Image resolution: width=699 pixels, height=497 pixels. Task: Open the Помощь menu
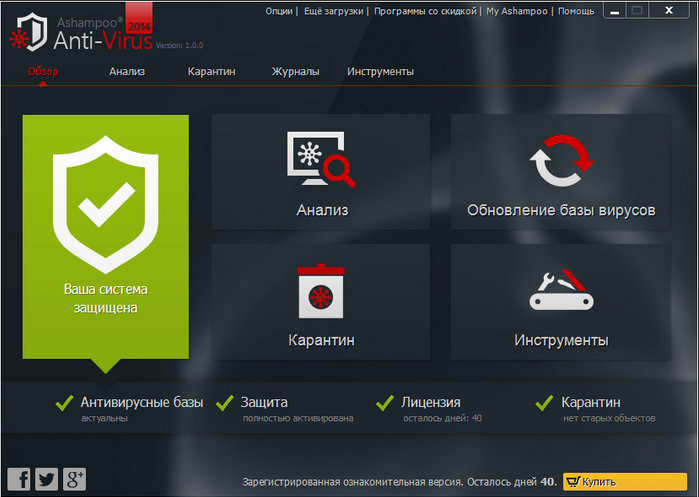coord(576,11)
